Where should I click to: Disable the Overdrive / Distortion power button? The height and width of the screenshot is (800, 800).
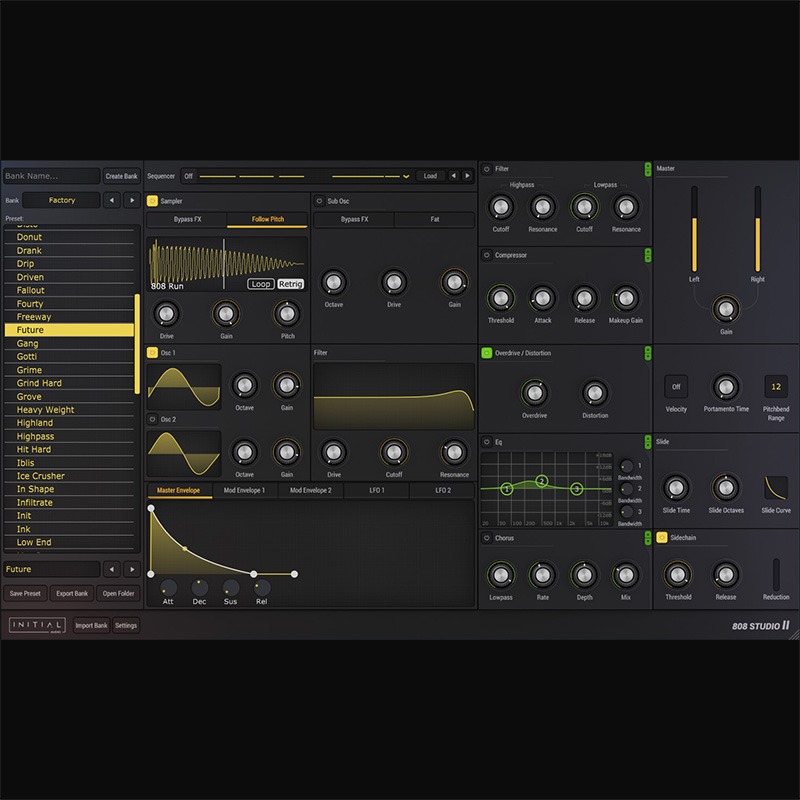[x=487, y=353]
